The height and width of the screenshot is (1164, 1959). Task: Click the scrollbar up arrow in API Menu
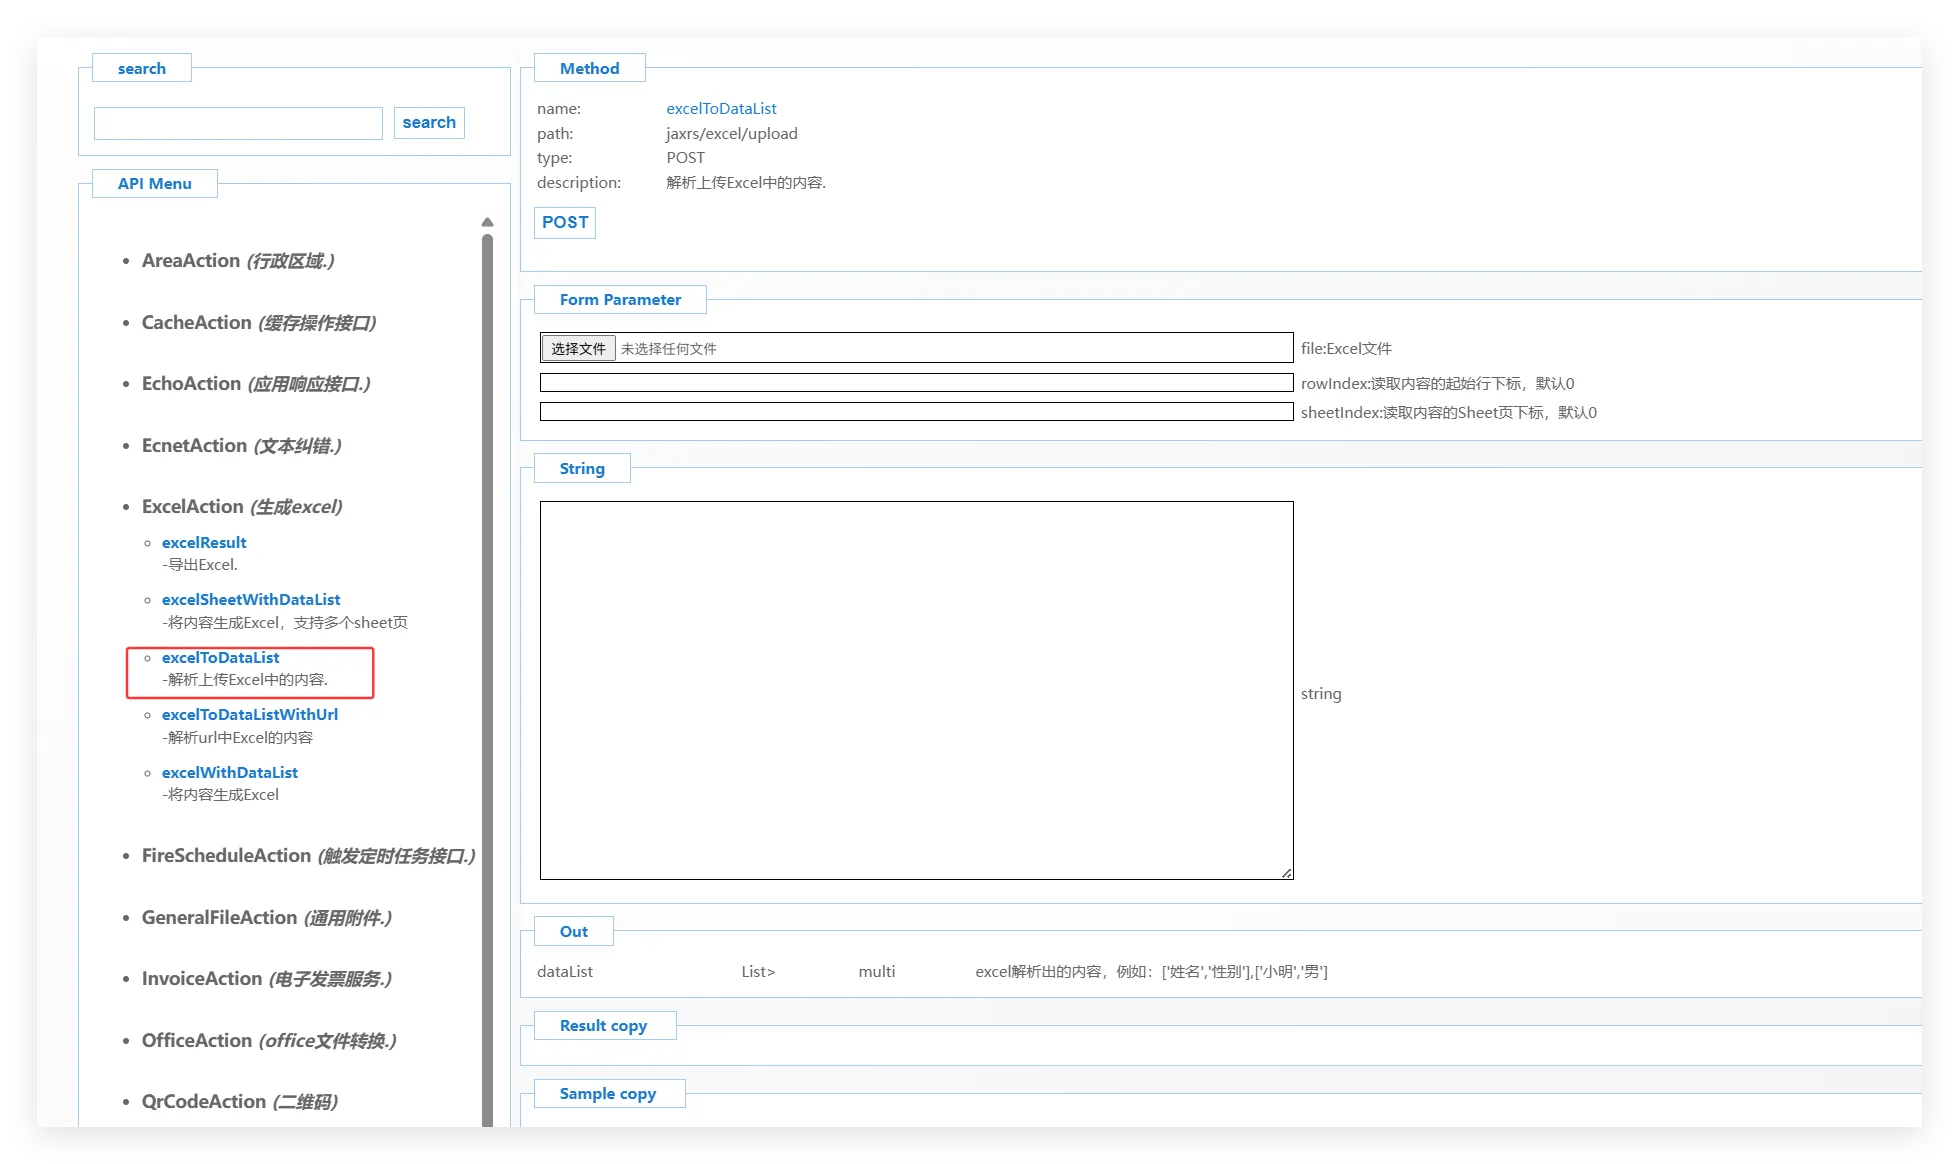point(487,222)
